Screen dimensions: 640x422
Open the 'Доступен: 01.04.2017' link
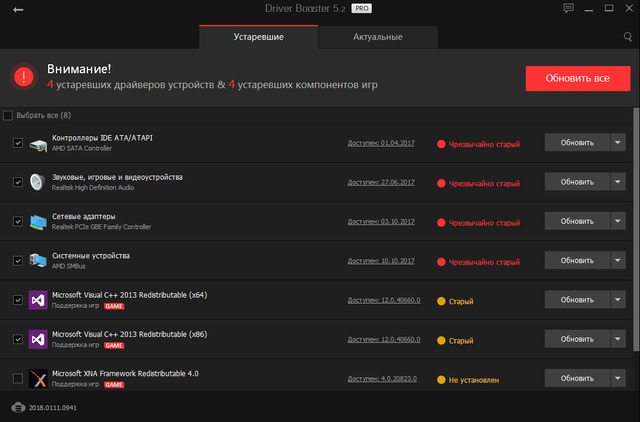(x=381, y=143)
